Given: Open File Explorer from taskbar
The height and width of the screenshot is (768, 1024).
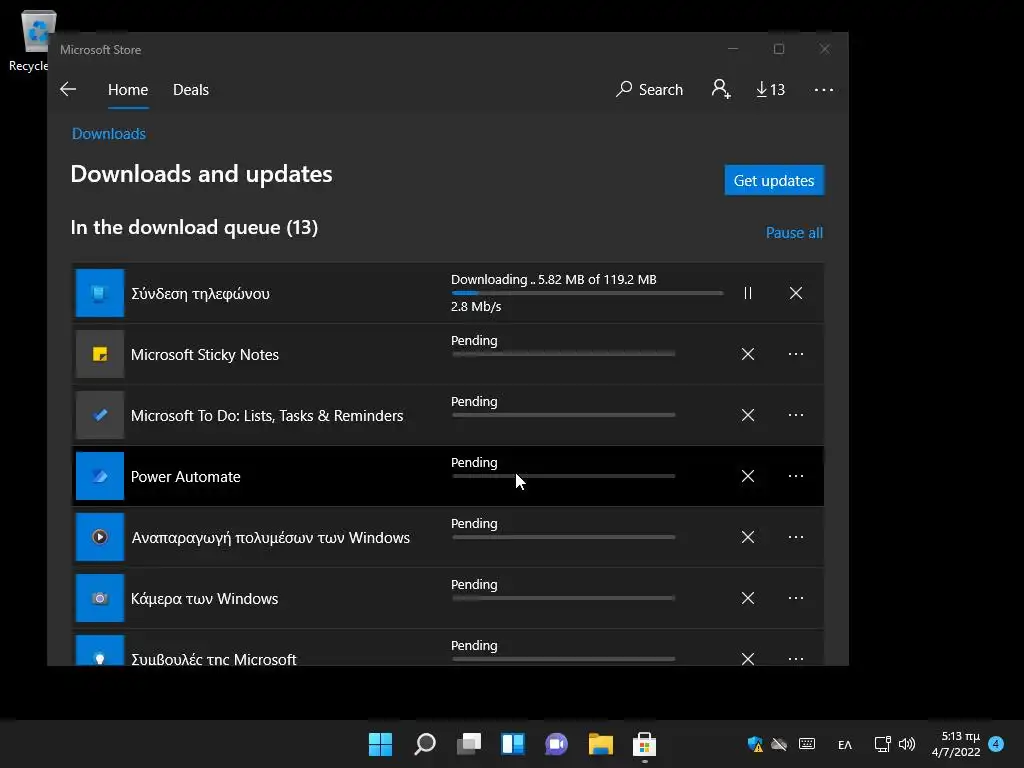Looking at the screenshot, I should [600, 744].
